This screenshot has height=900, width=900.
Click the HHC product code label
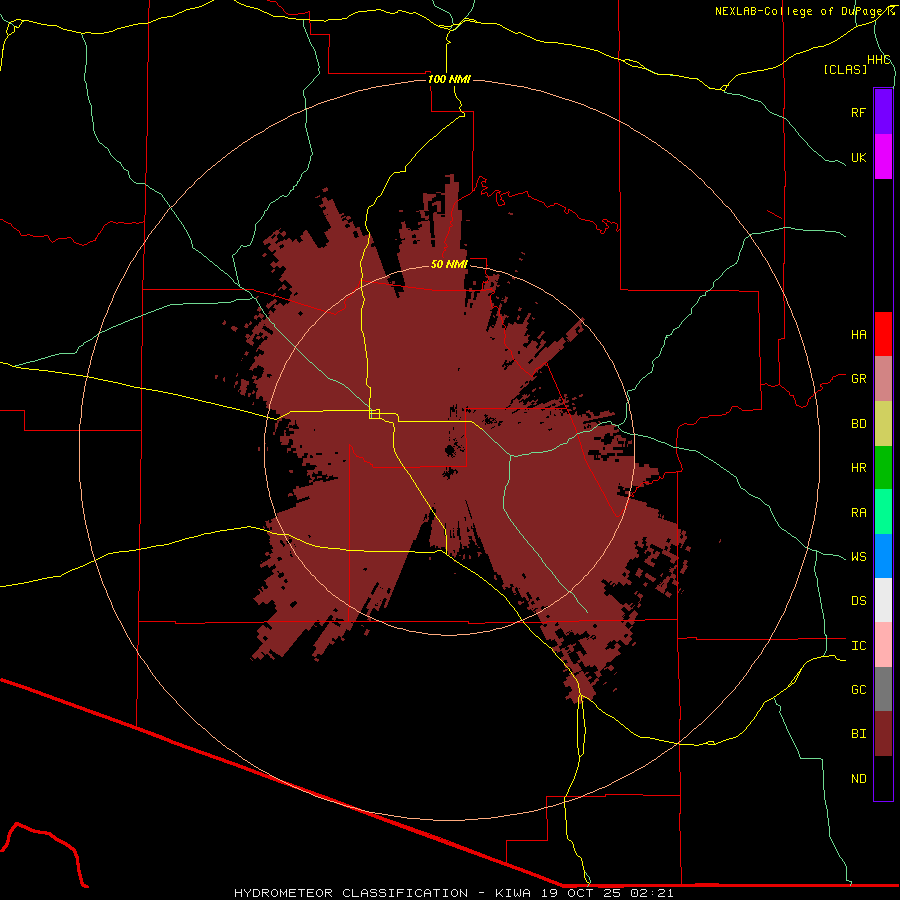click(878, 60)
